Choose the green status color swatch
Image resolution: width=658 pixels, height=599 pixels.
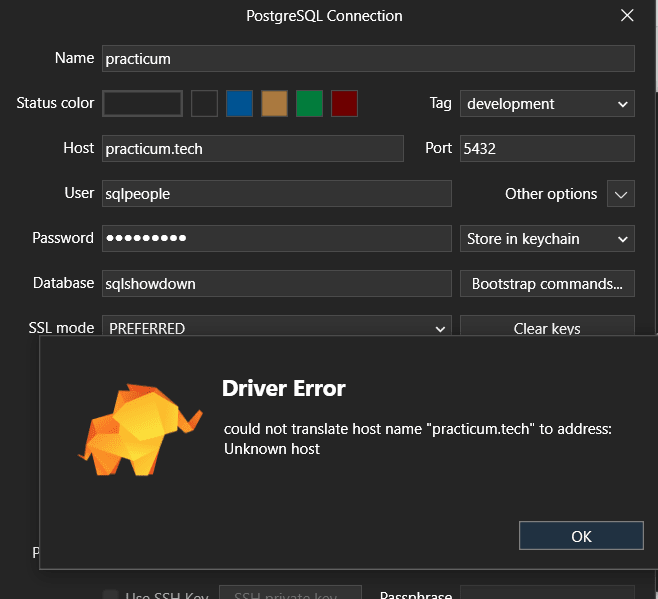[309, 103]
